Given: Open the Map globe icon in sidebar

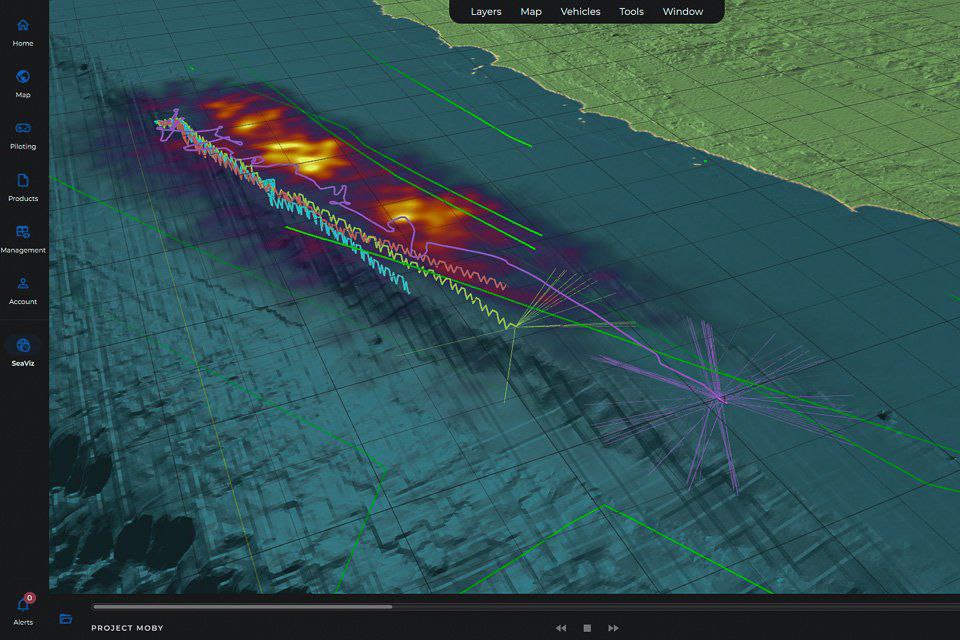Looking at the screenshot, I should tap(23, 77).
